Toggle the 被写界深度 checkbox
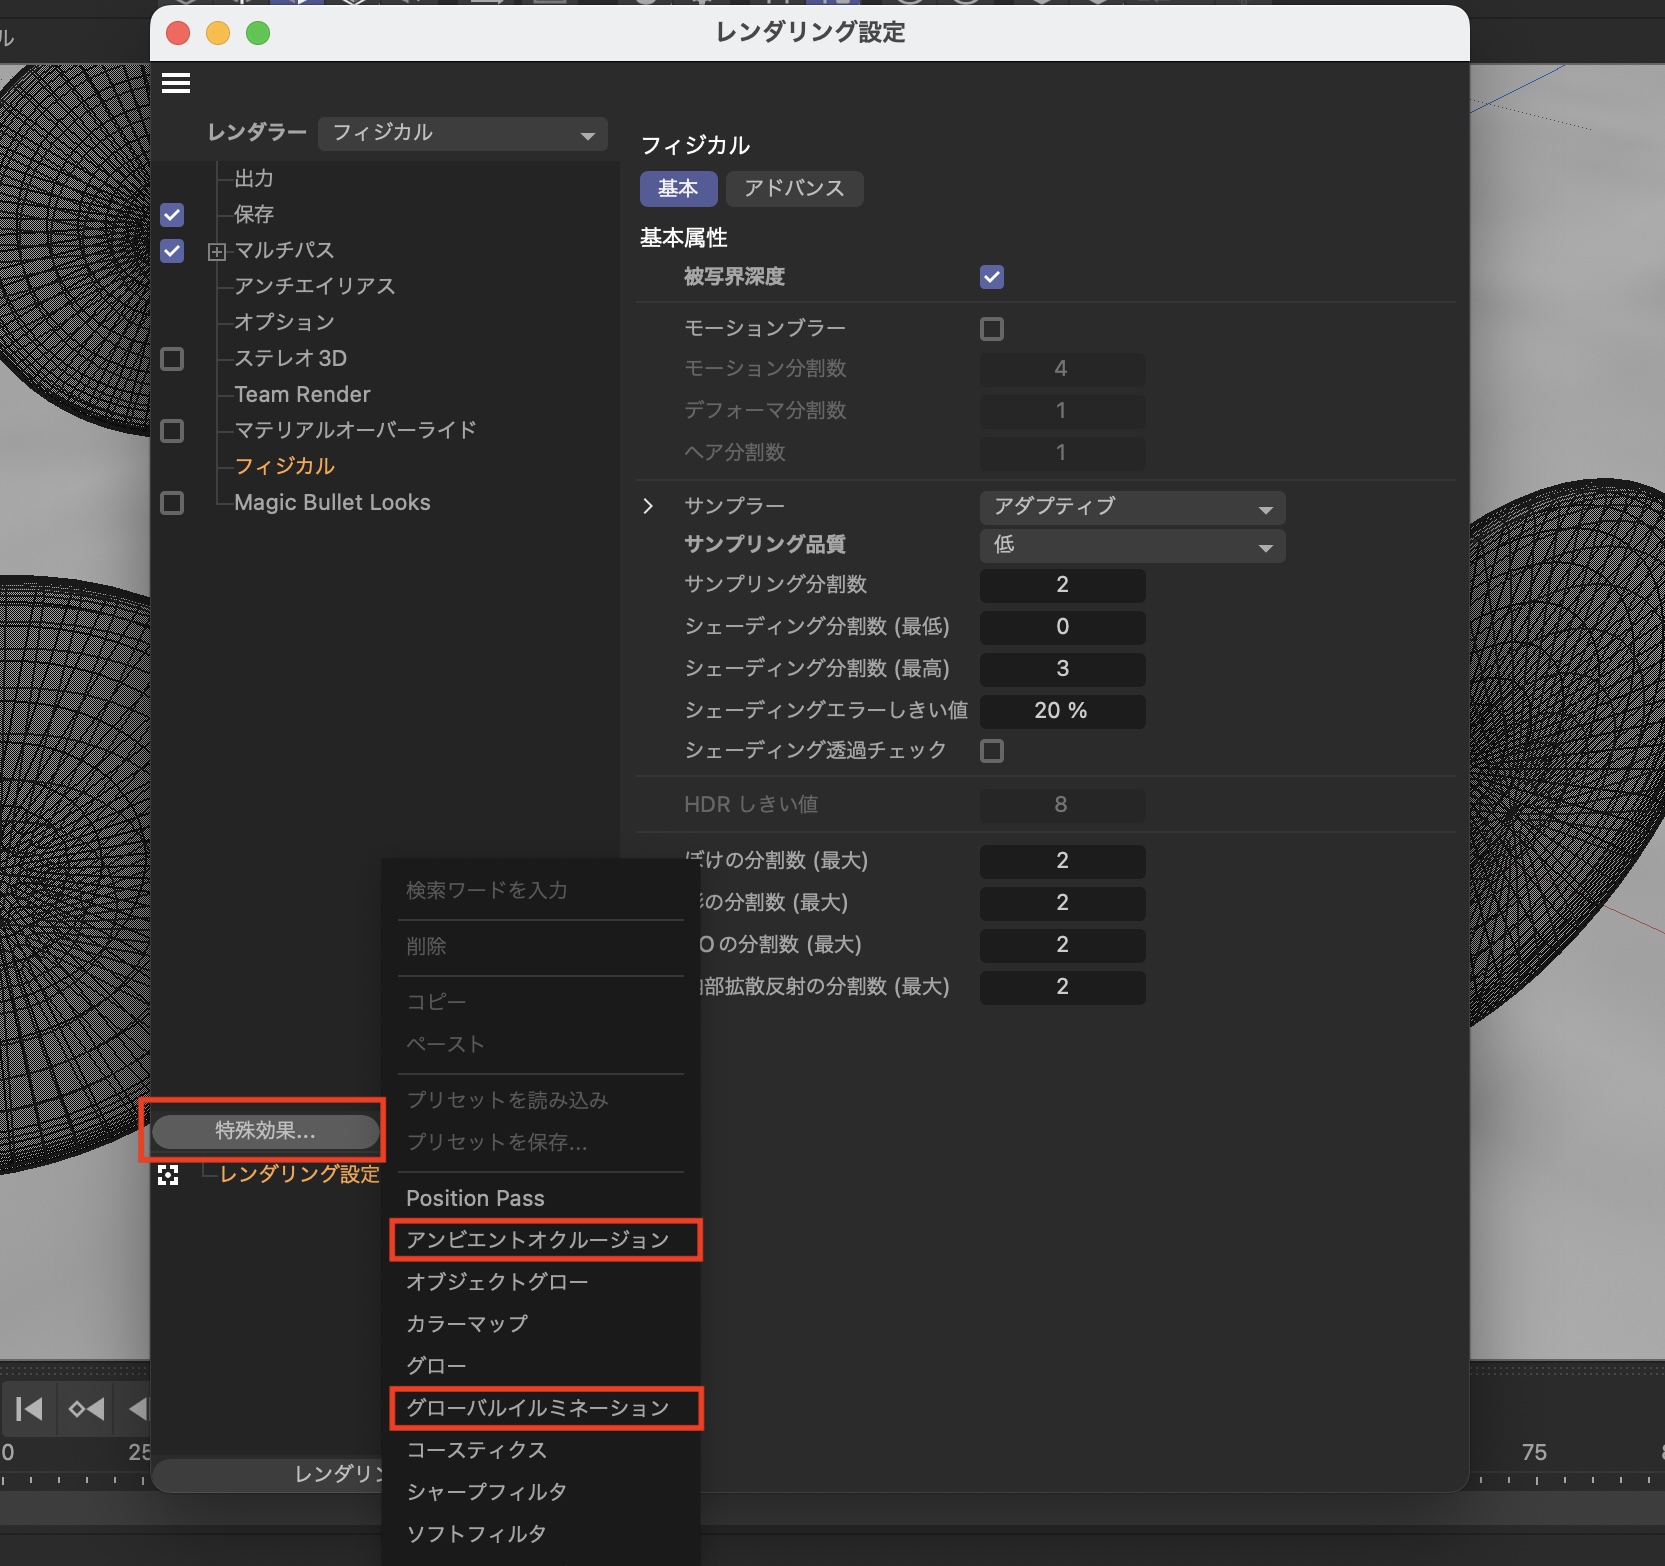This screenshot has height=1566, width=1665. click(991, 277)
